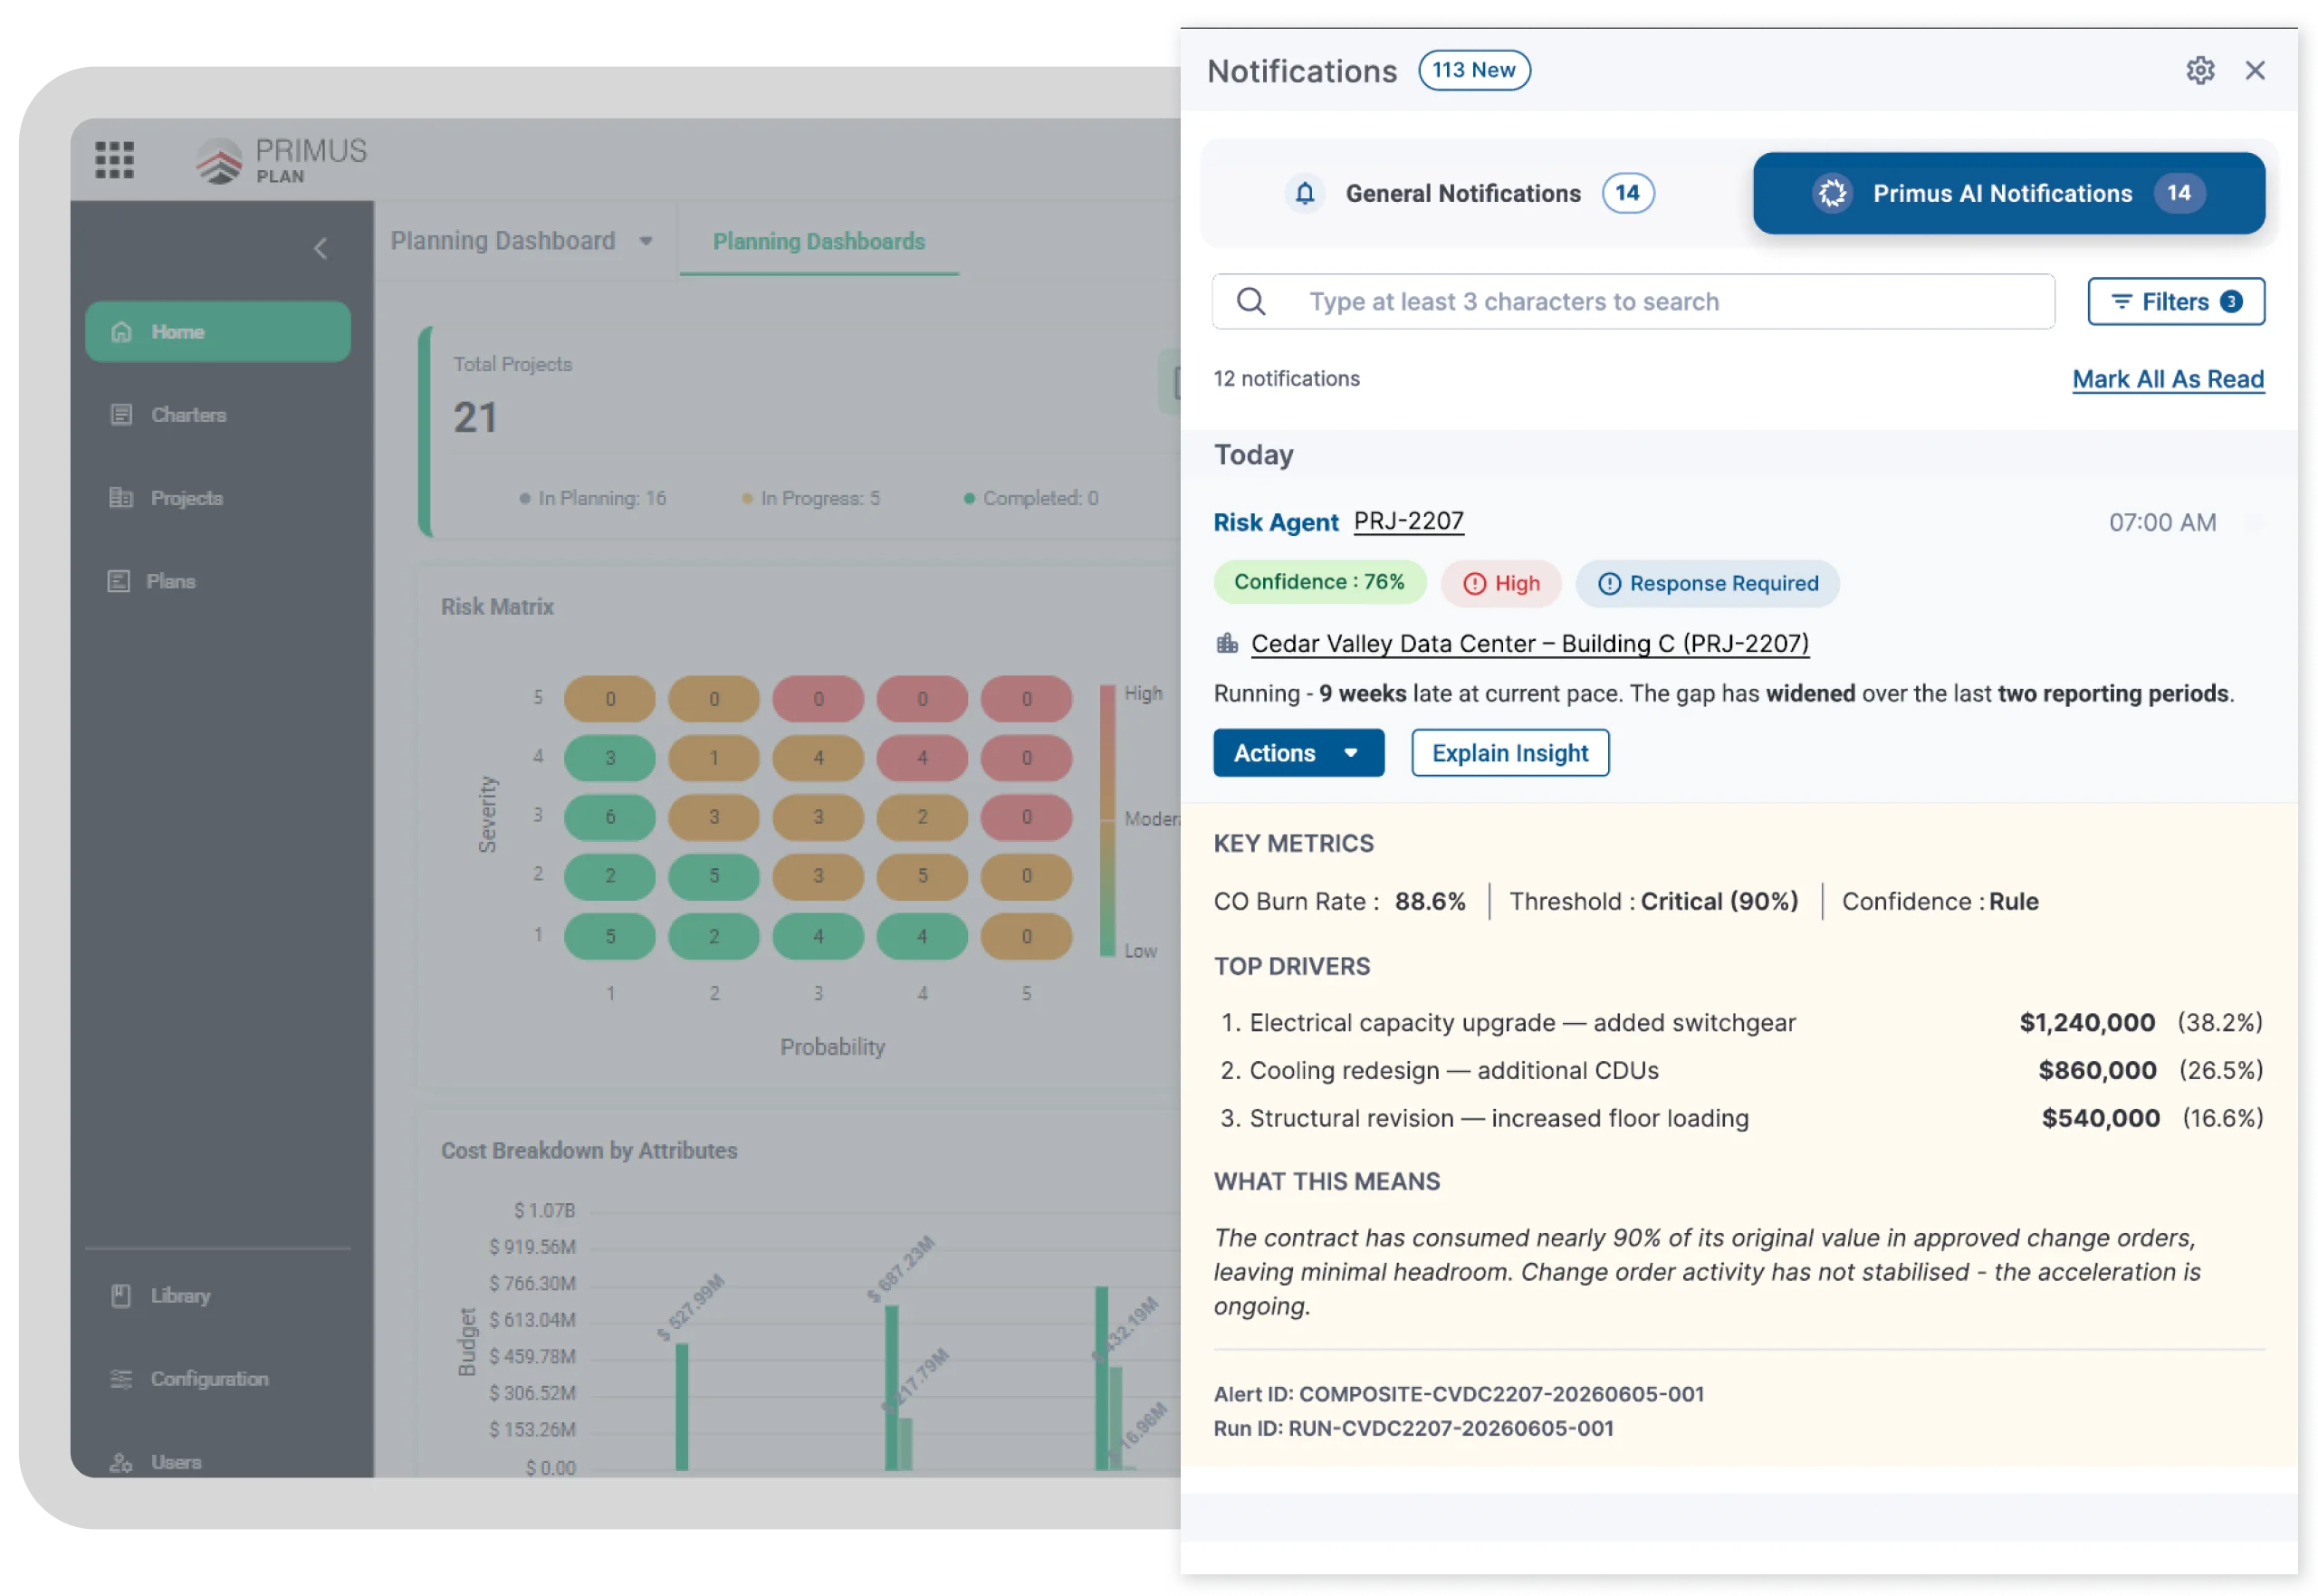Viewport: 2318px width, 1596px height.
Task: Expand the Planning Dashboard dropdown arrow
Action: pyautogui.click(x=646, y=241)
